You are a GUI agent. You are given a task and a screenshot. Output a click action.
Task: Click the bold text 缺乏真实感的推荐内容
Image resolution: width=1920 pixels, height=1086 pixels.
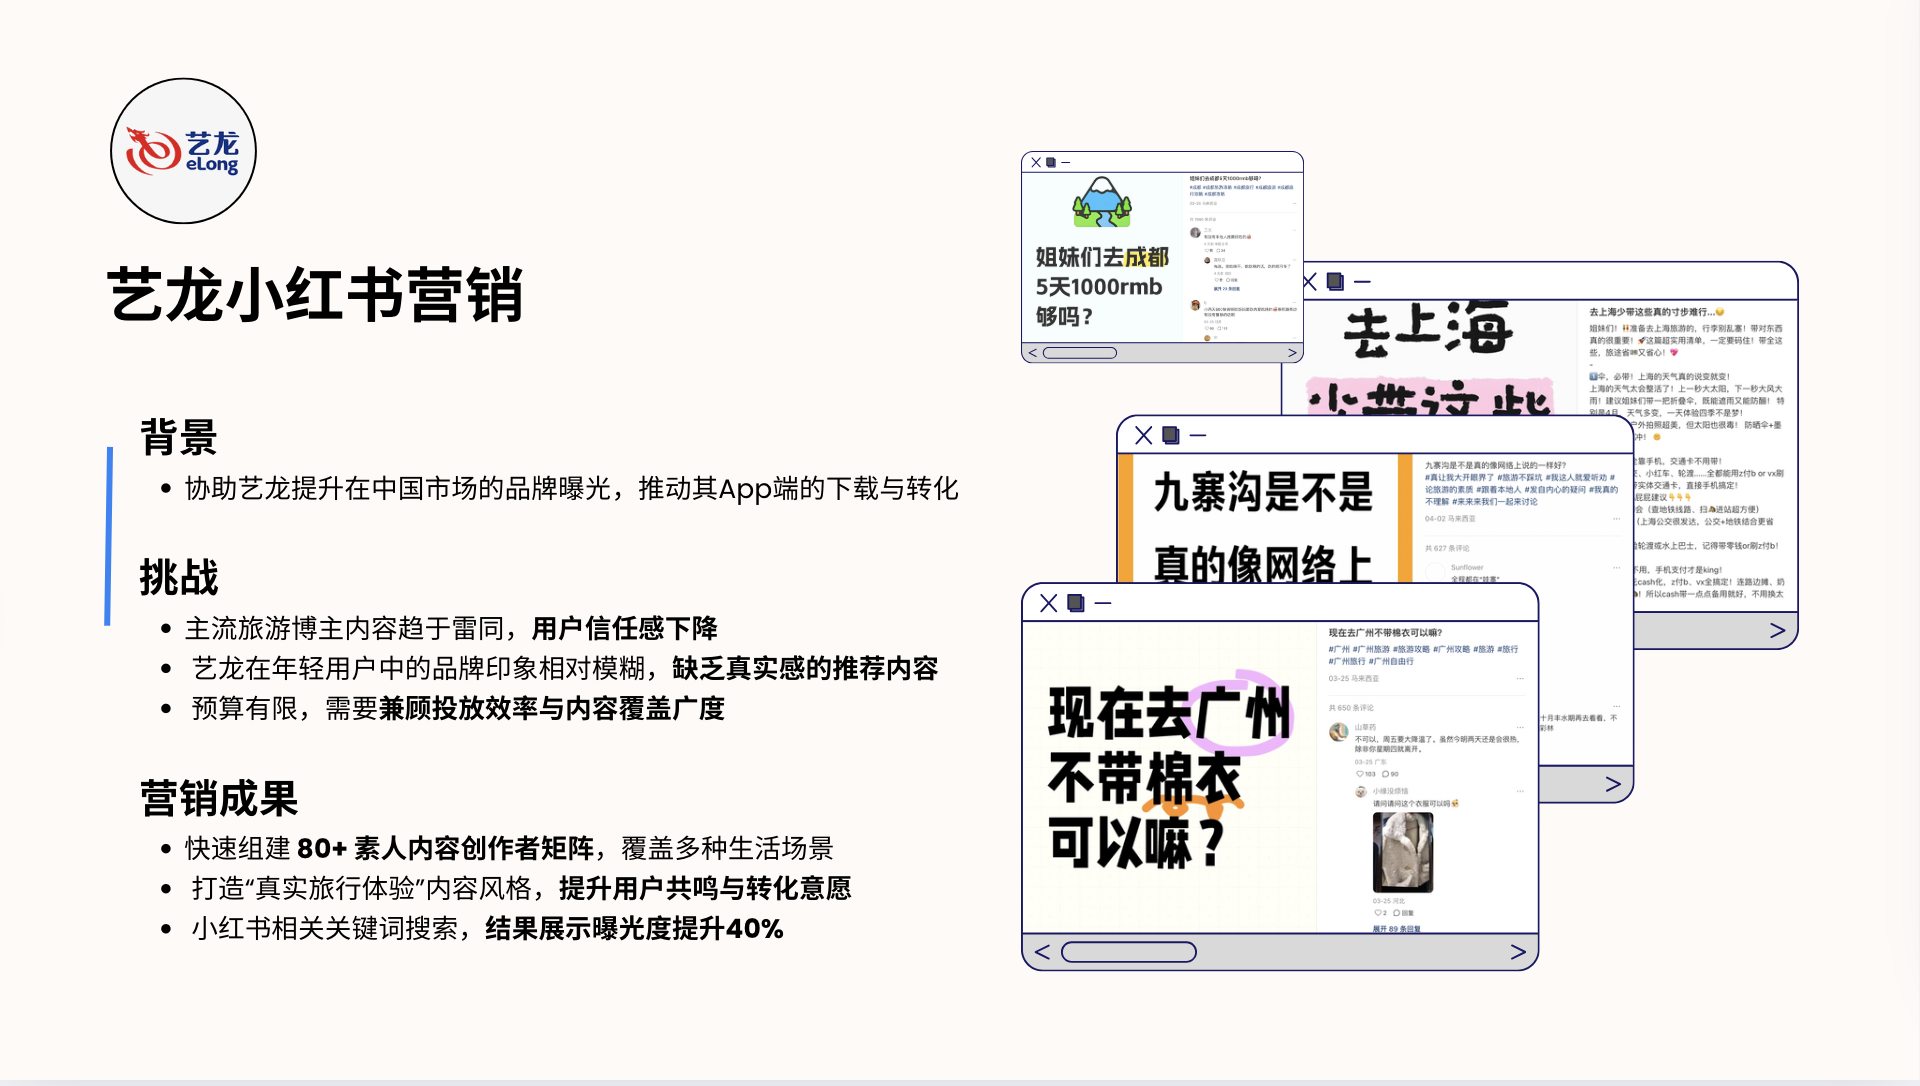[805, 668]
